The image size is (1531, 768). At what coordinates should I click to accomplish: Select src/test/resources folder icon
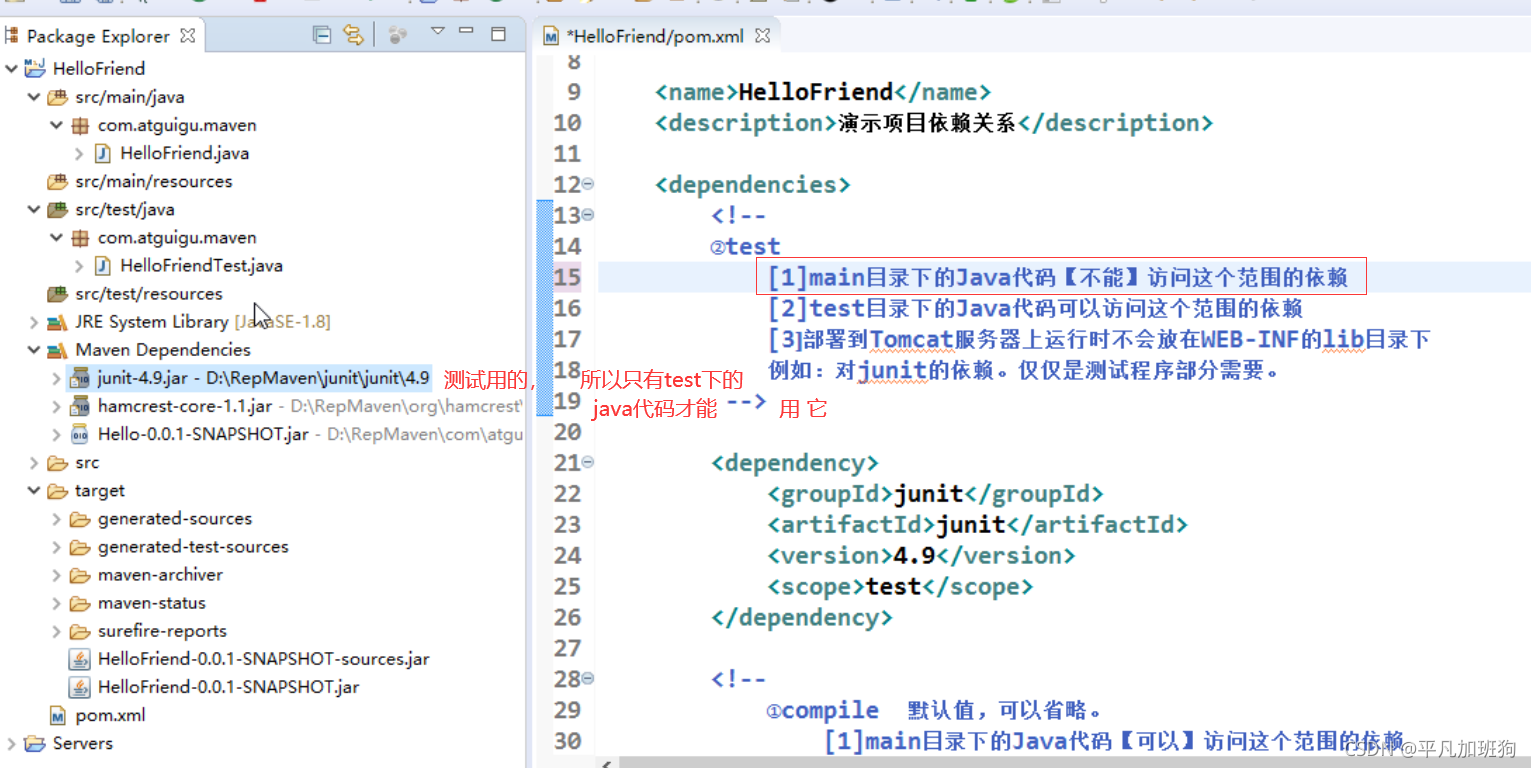[x=58, y=293]
